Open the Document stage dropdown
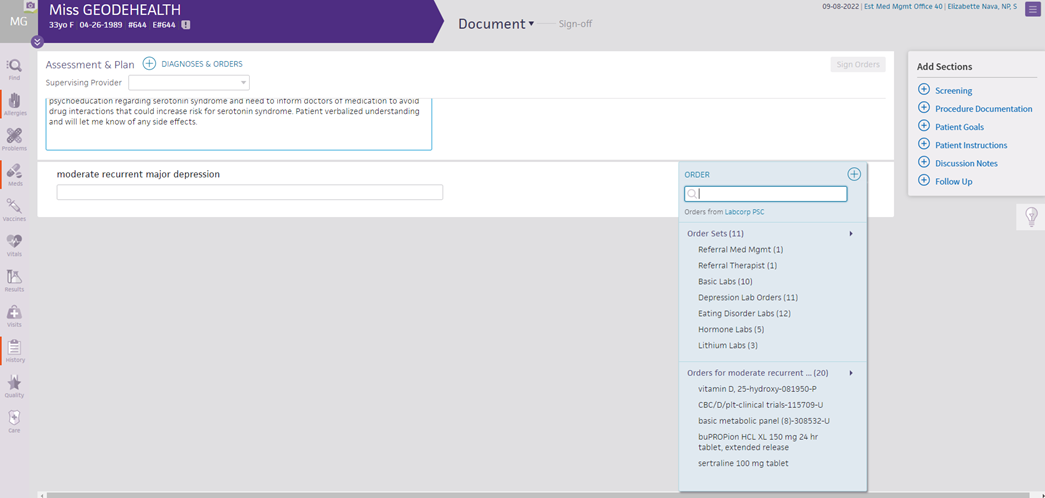 (x=496, y=24)
